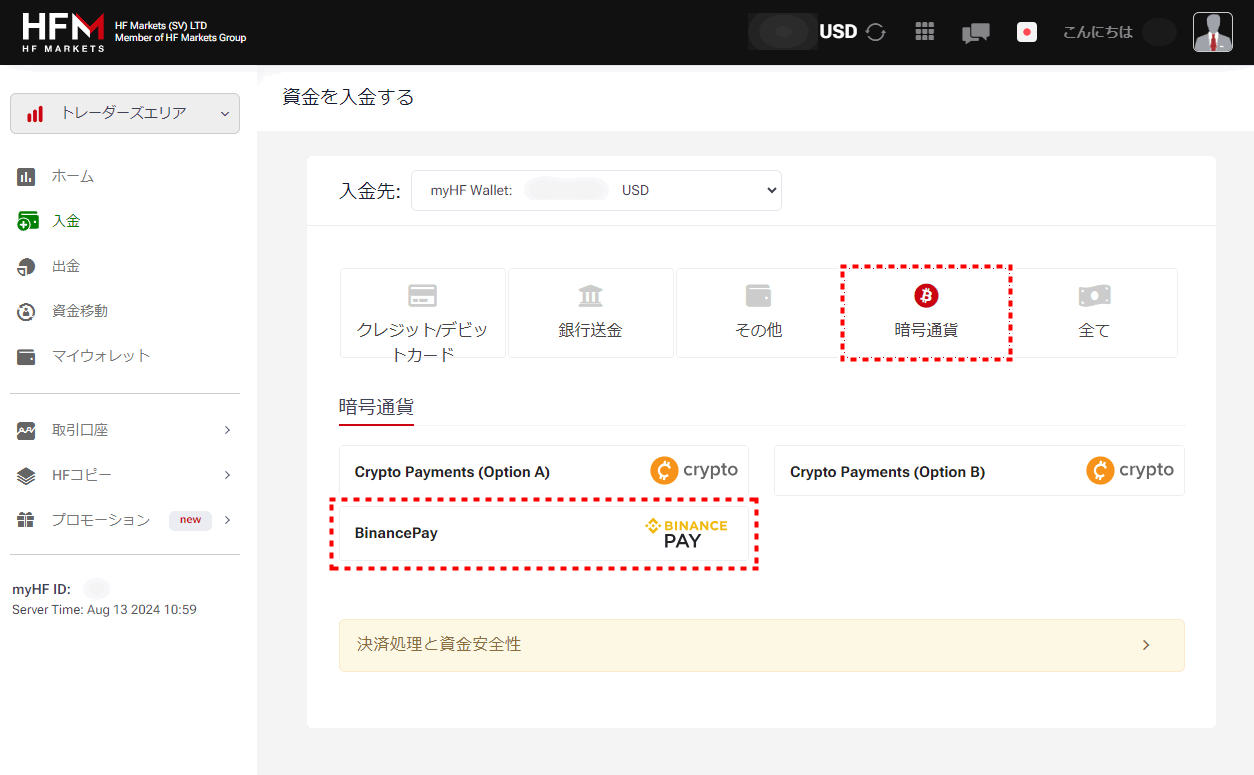Click the red 'new' badge
The width and height of the screenshot is (1254, 775).
point(190,520)
